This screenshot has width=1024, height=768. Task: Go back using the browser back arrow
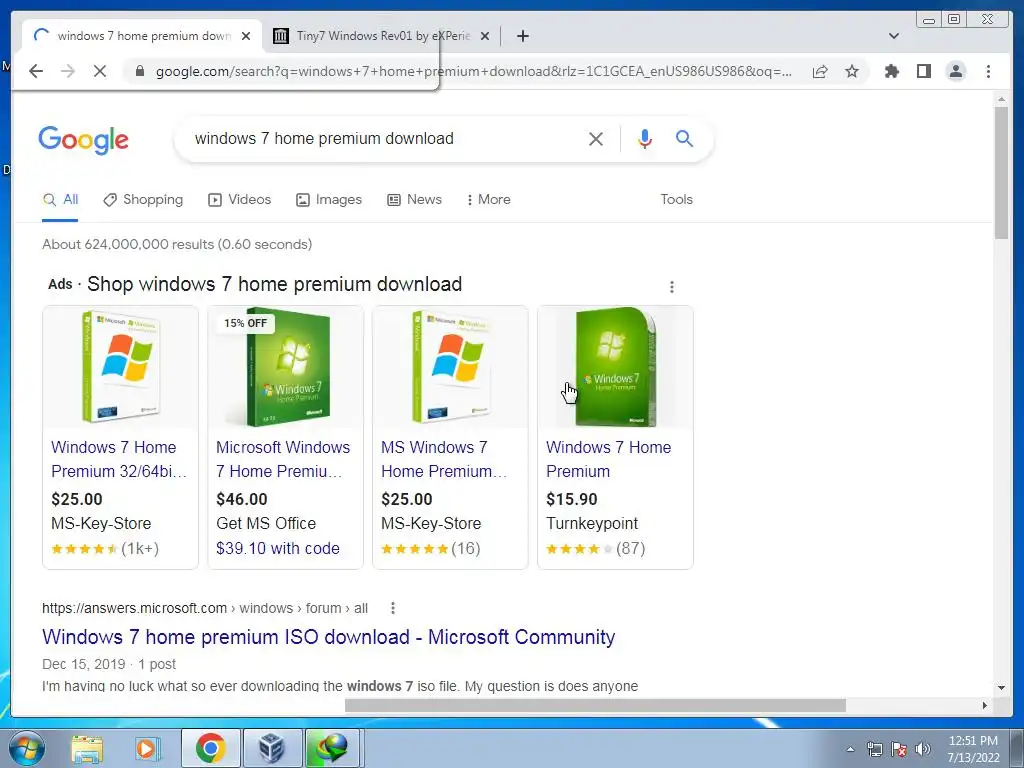click(36, 71)
